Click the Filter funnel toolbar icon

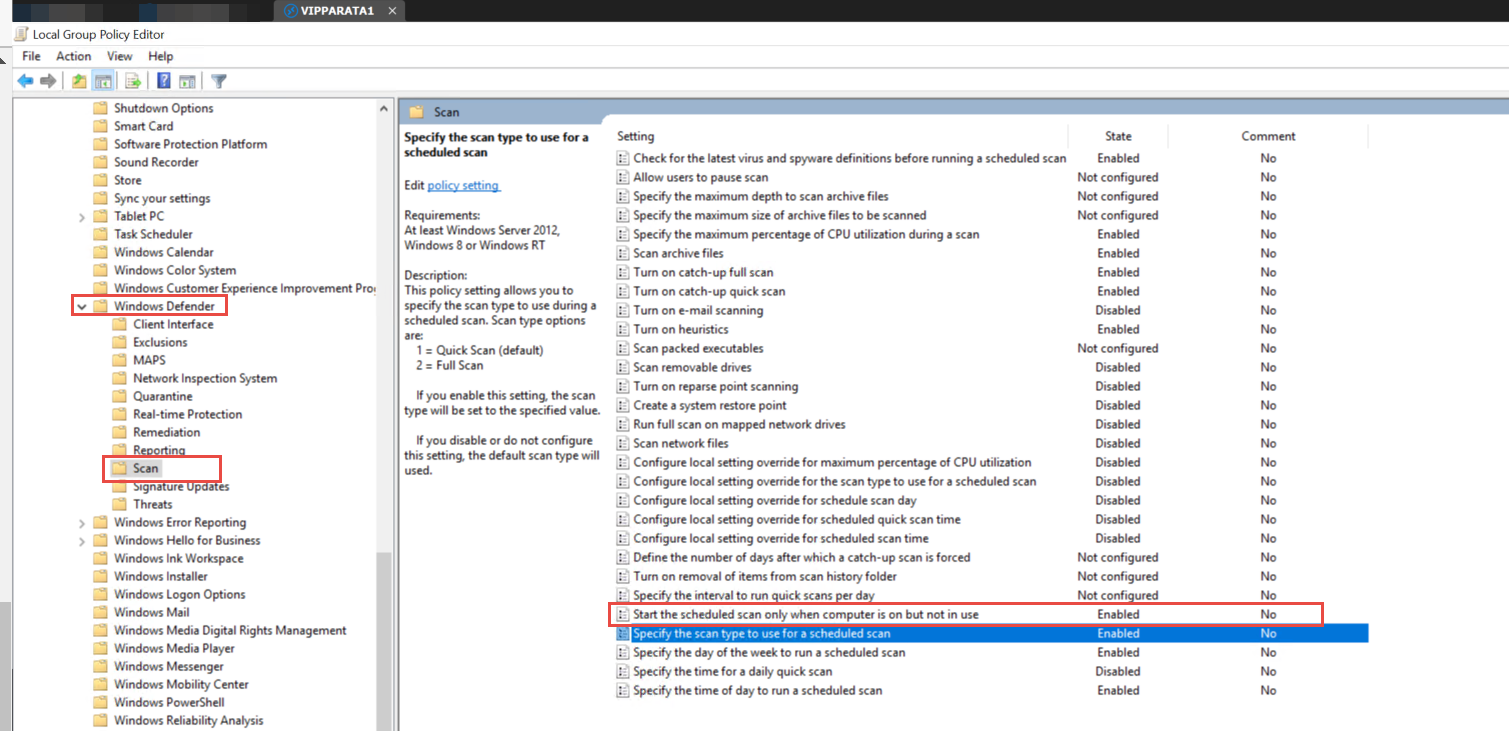[x=219, y=81]
